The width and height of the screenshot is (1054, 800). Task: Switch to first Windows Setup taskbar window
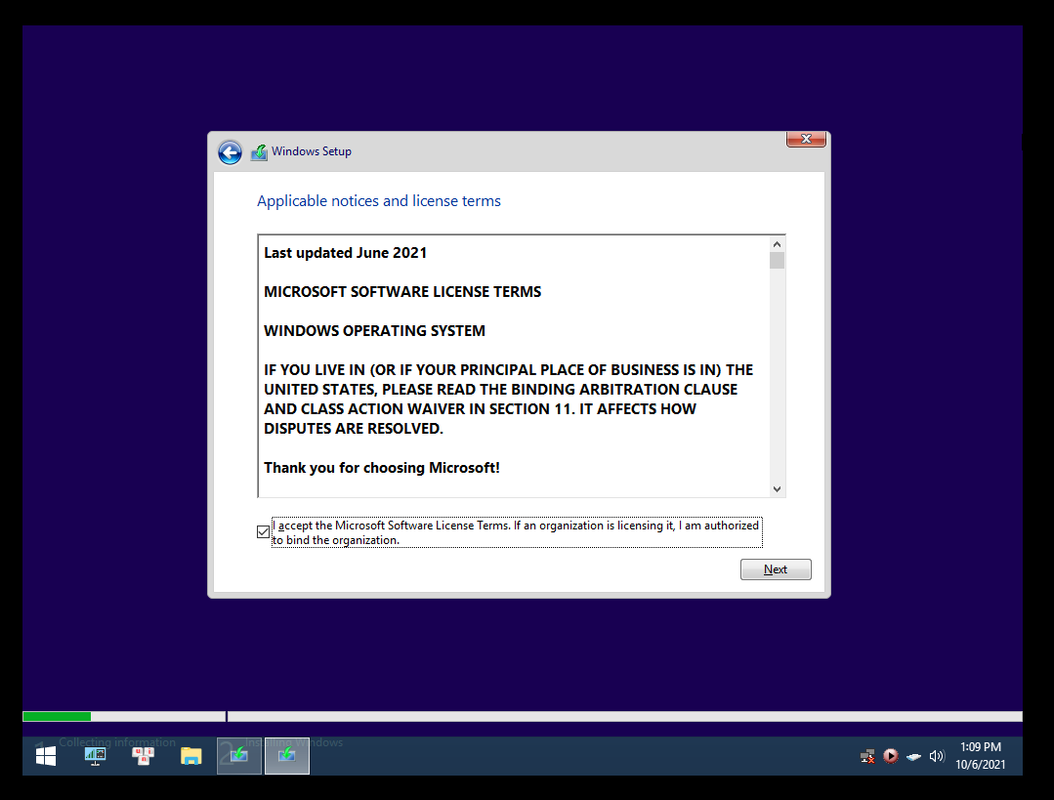[x=239, y=756]
